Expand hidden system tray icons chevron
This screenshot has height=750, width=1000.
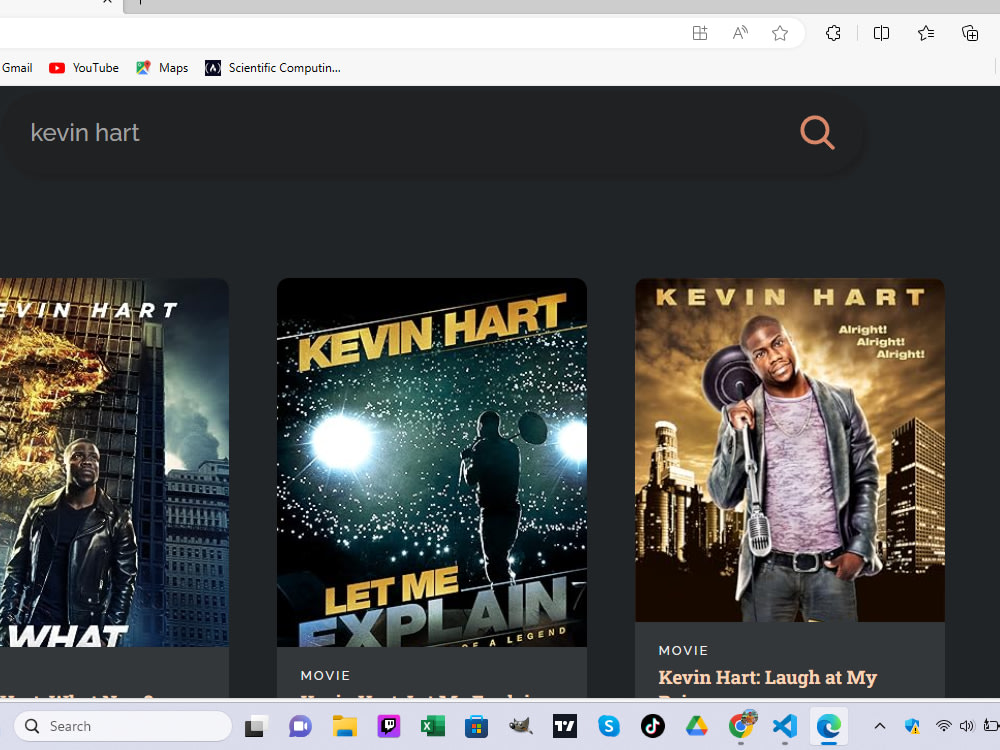(879, 726)
